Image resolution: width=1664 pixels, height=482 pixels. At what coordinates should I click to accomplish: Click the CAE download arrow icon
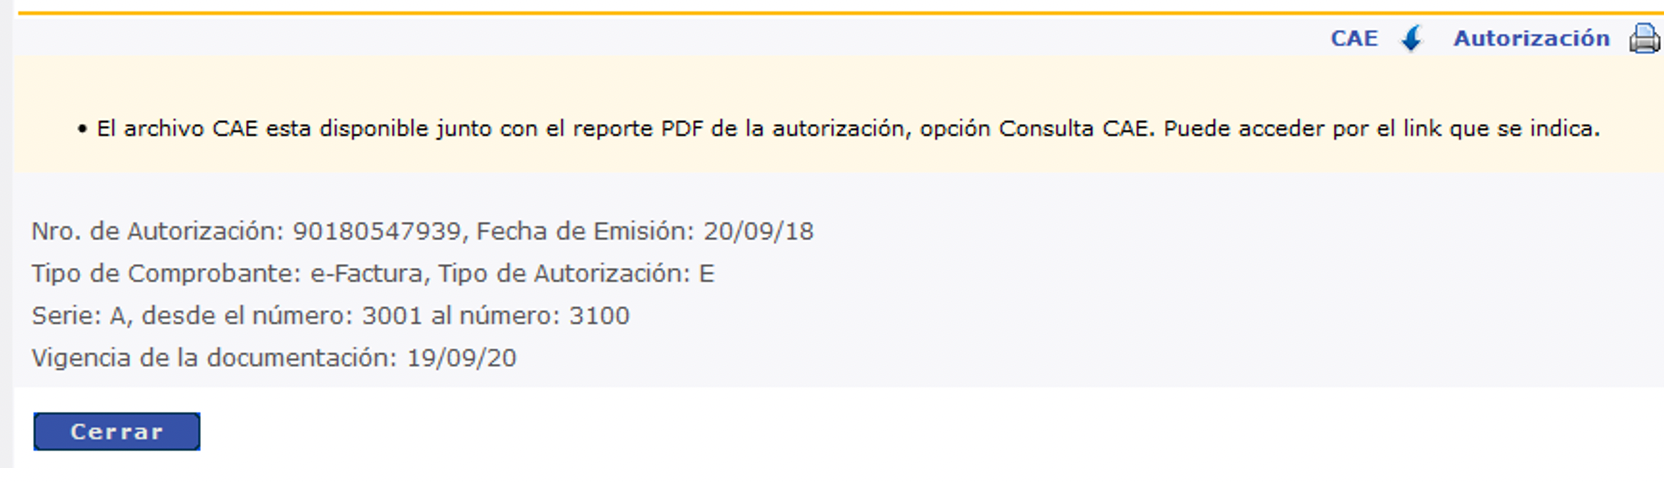pyautogui.click(x=1411, y=39)
